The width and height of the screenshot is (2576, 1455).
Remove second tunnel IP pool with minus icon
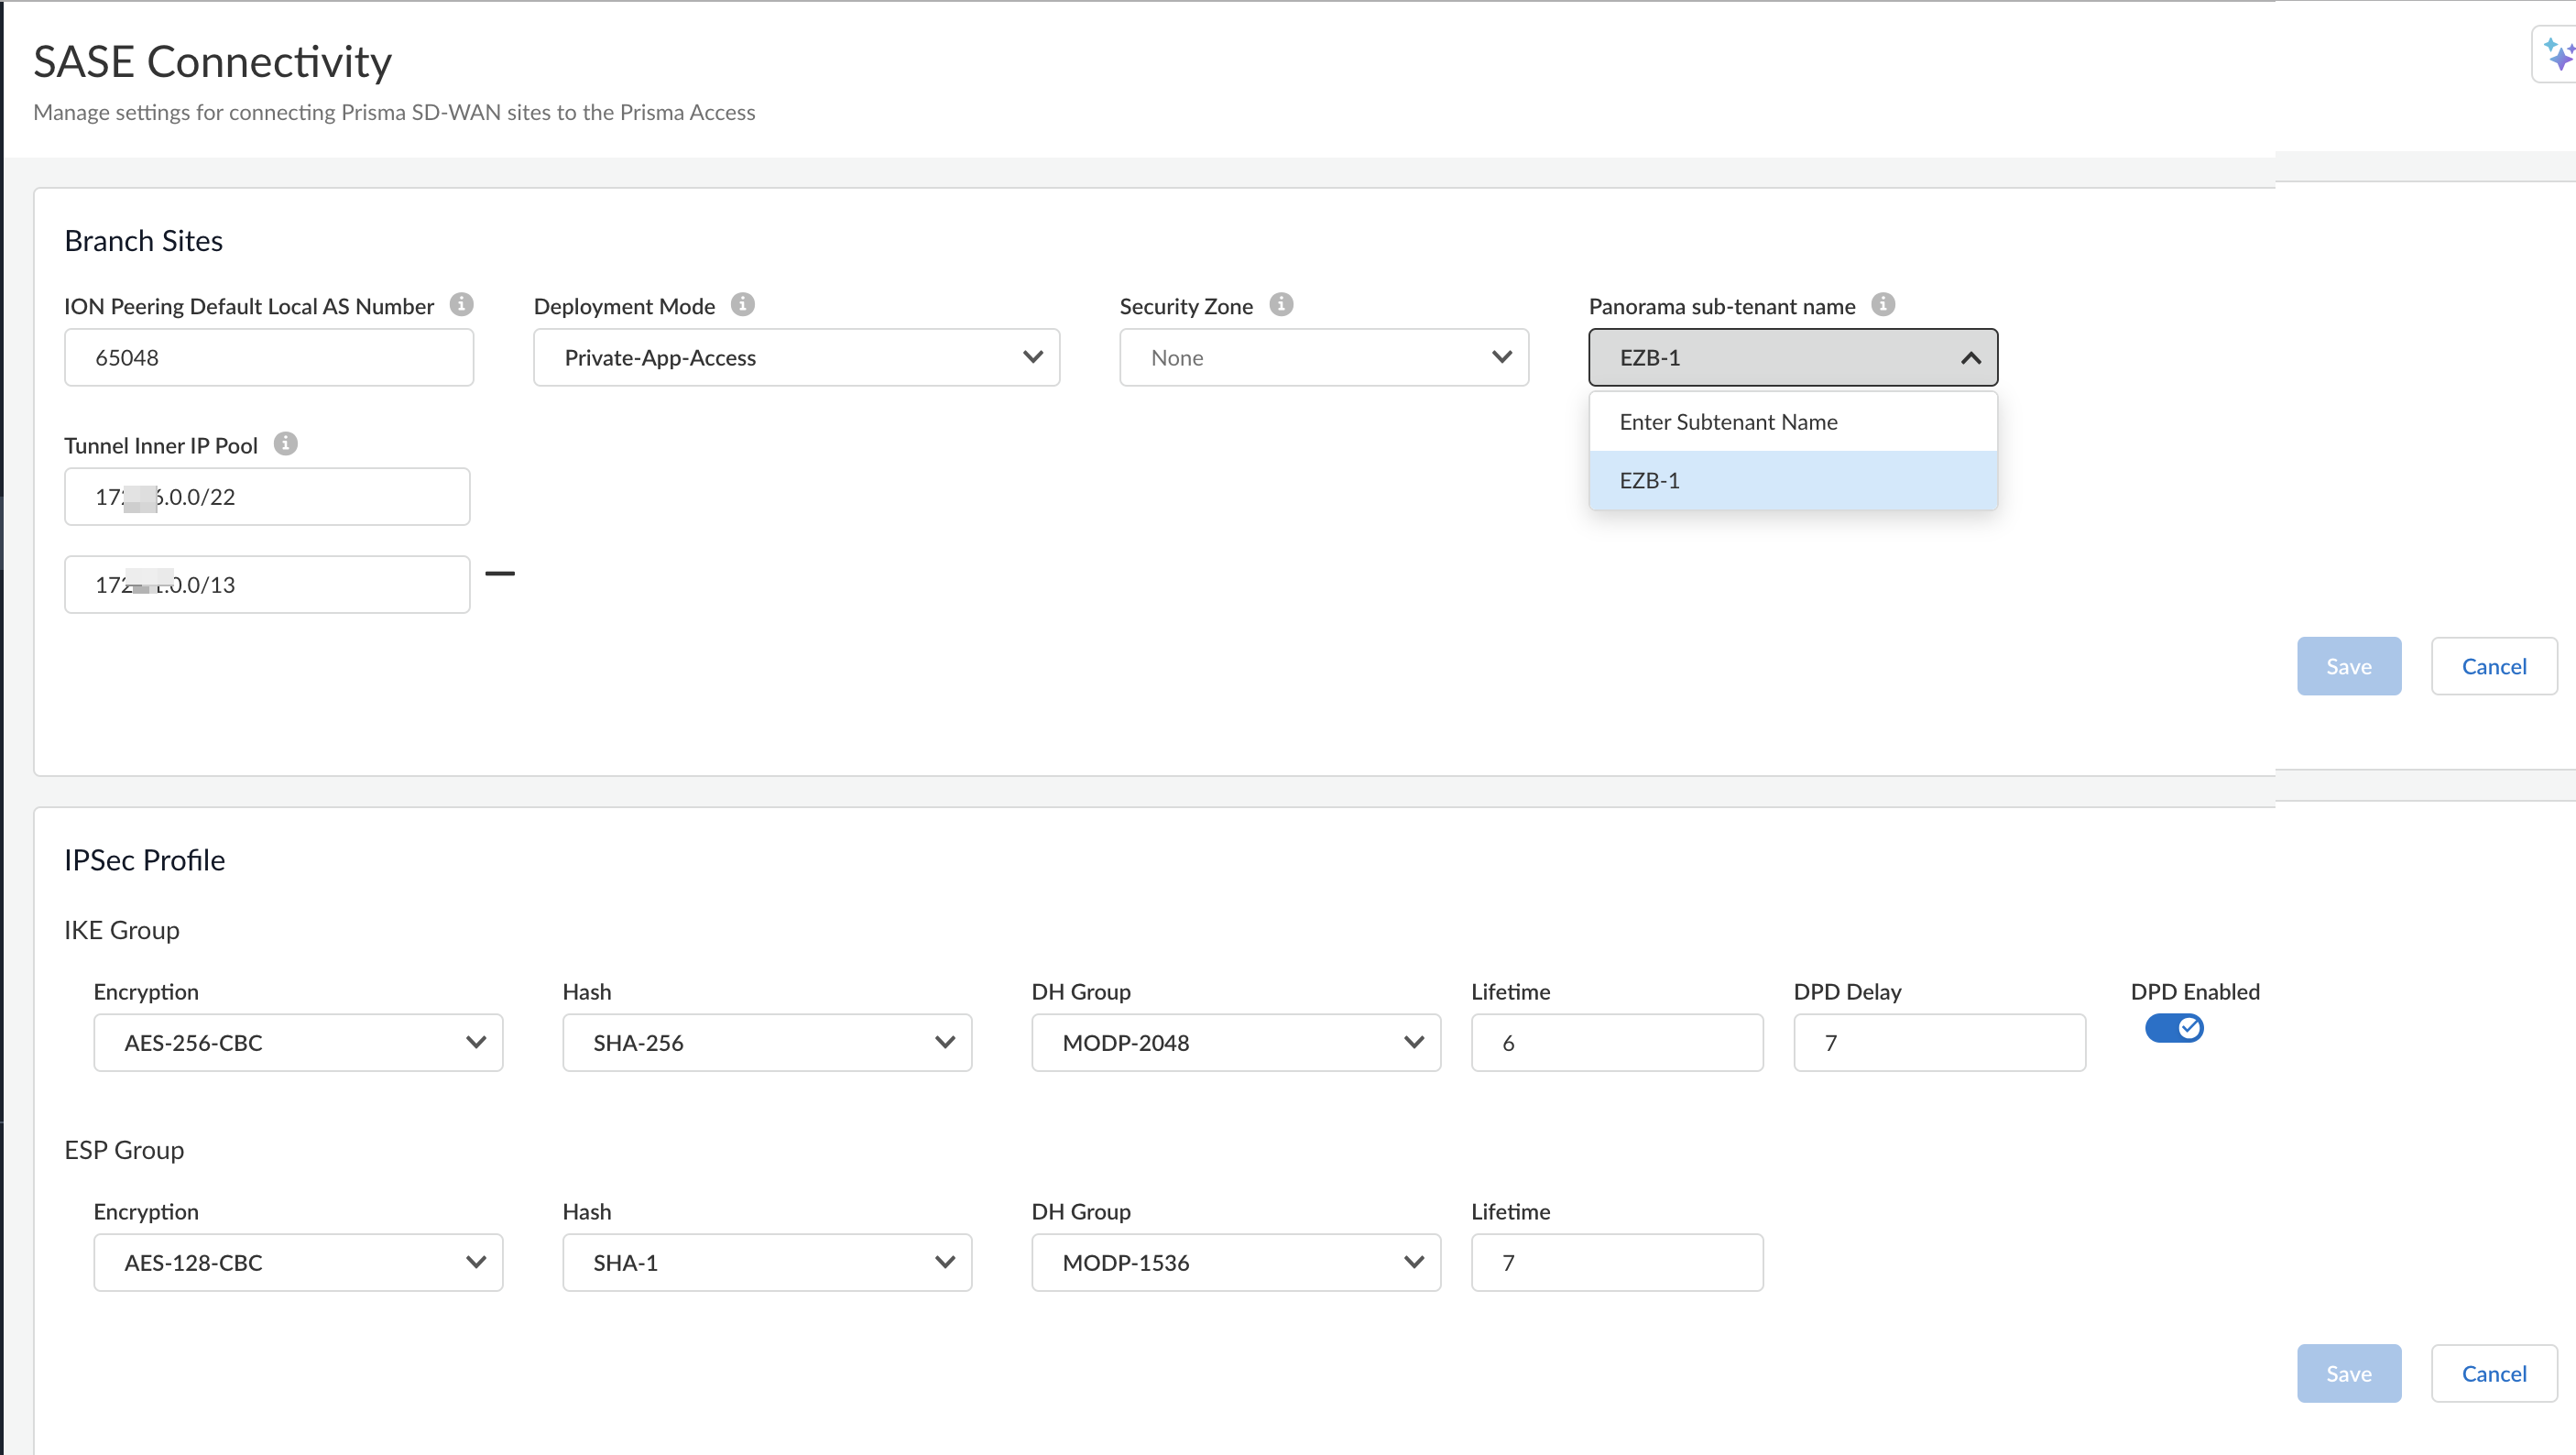point(500,573)
